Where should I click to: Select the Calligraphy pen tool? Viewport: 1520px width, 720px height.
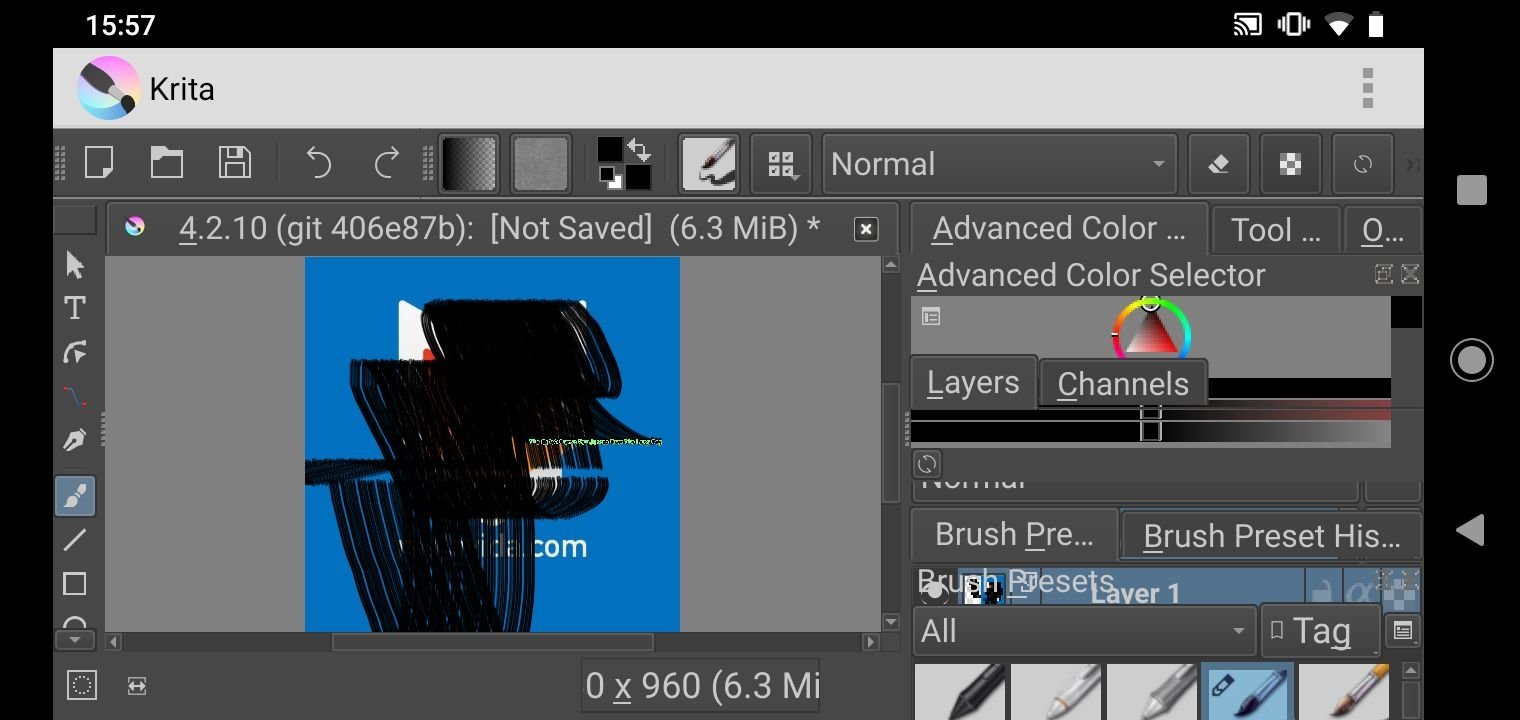coord(75,440)
